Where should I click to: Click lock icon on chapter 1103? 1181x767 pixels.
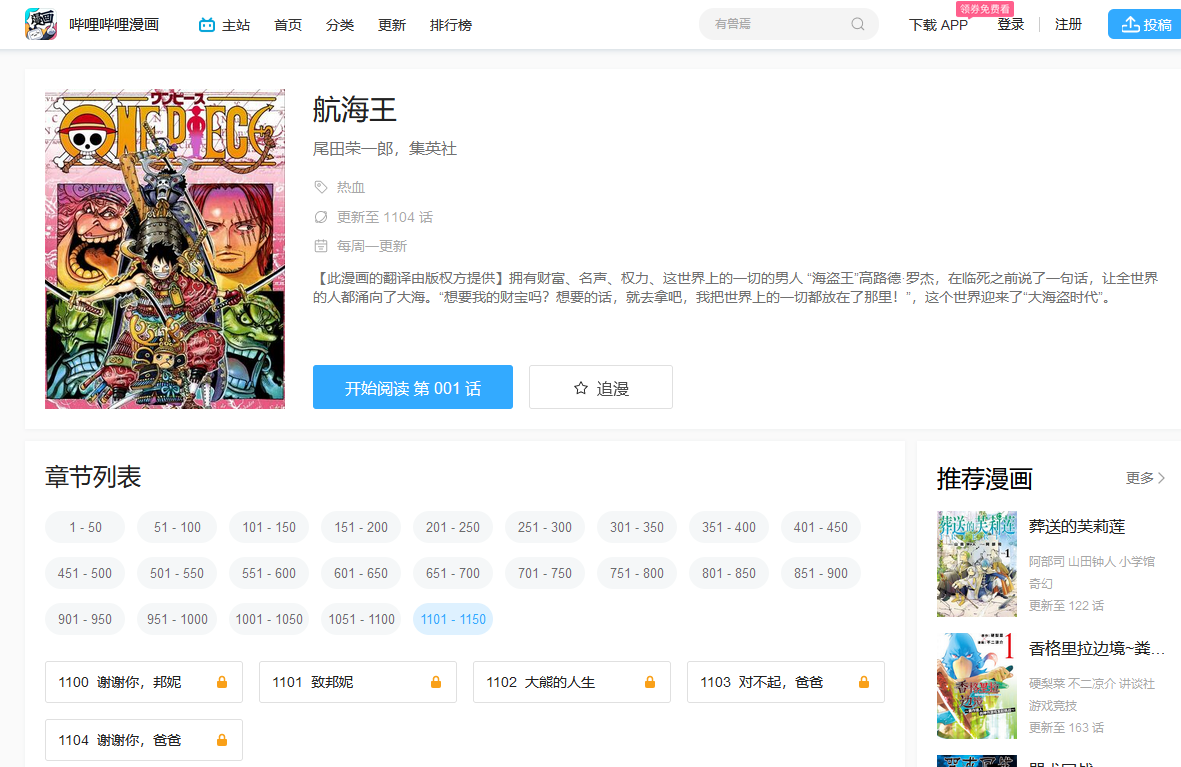[x=864, y=682]
